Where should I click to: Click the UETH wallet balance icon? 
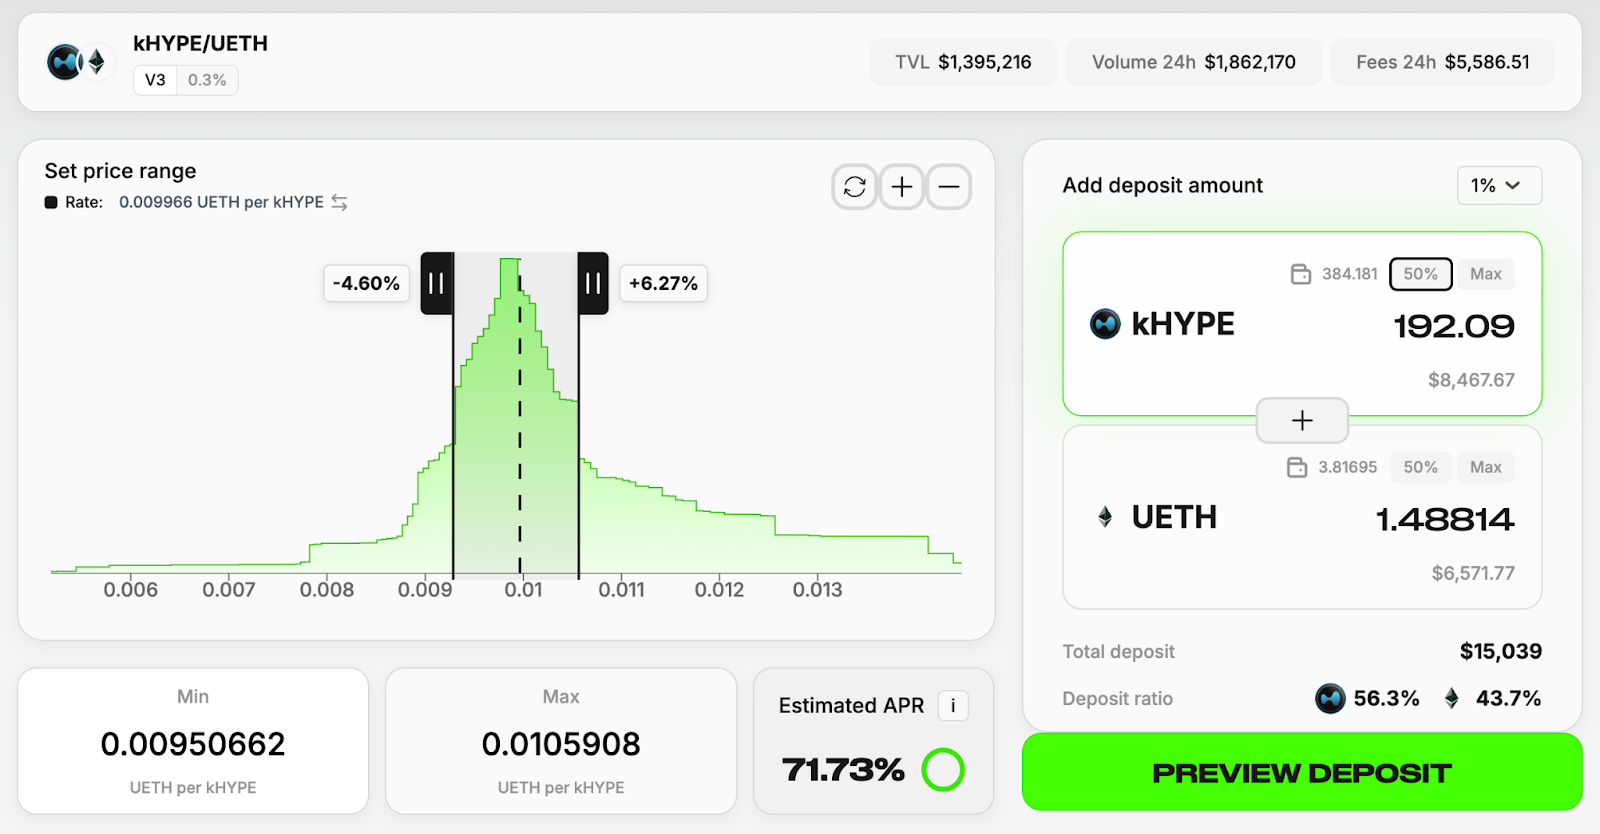[1297, 468]
